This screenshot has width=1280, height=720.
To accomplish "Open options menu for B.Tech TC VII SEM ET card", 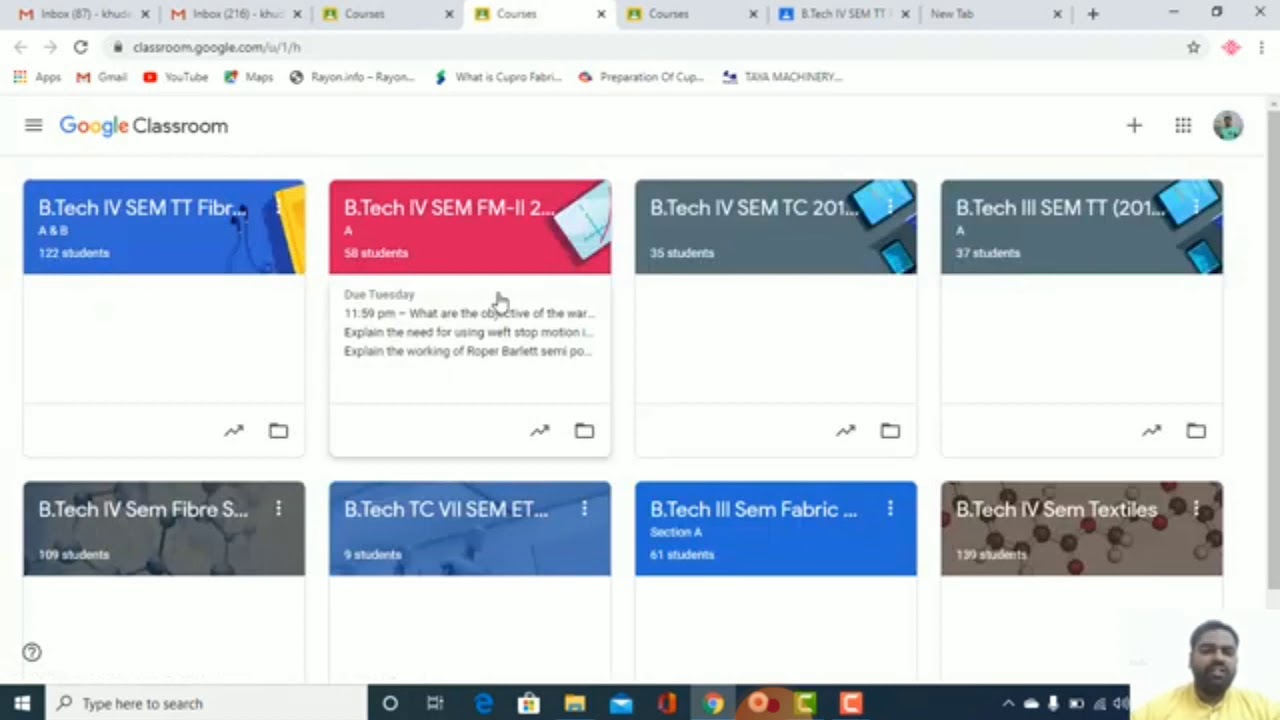I will click(584, 509).
